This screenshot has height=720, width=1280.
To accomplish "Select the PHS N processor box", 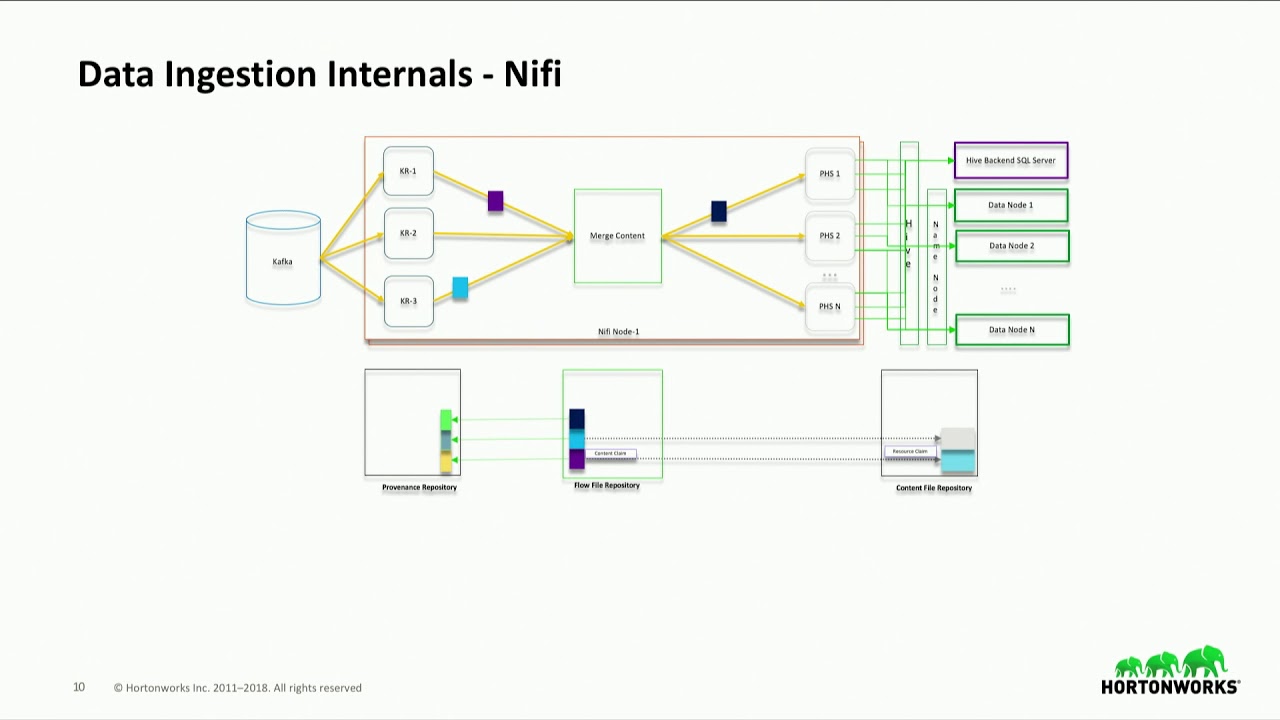I will click(x=830, y=307).
